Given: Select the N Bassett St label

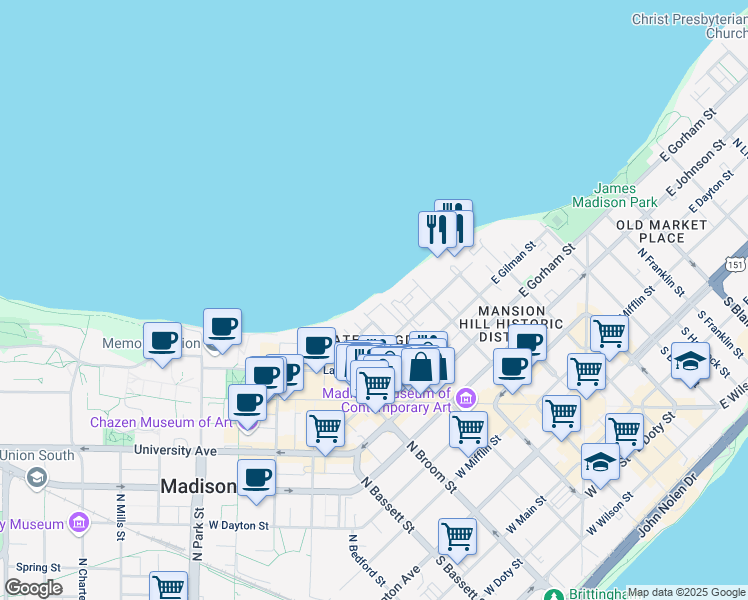Looking at the screenshot, I should coord(387,505).
